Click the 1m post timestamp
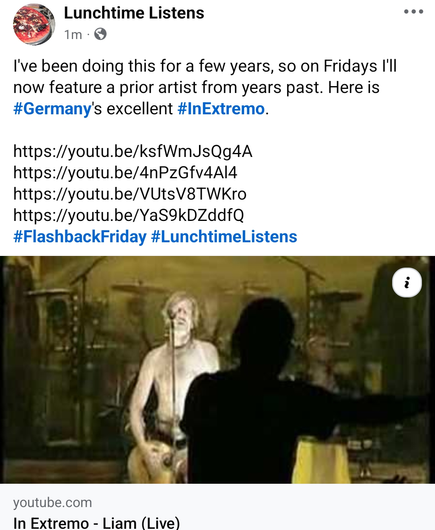This screenshot has width=435, height=530. (73, 34)
